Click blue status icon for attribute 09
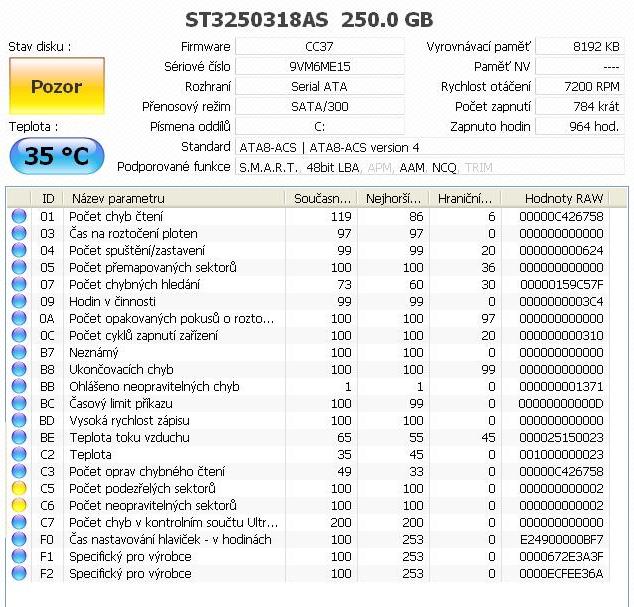The width and height of the screenshot is (634, 607). click(x=19, y=301)
